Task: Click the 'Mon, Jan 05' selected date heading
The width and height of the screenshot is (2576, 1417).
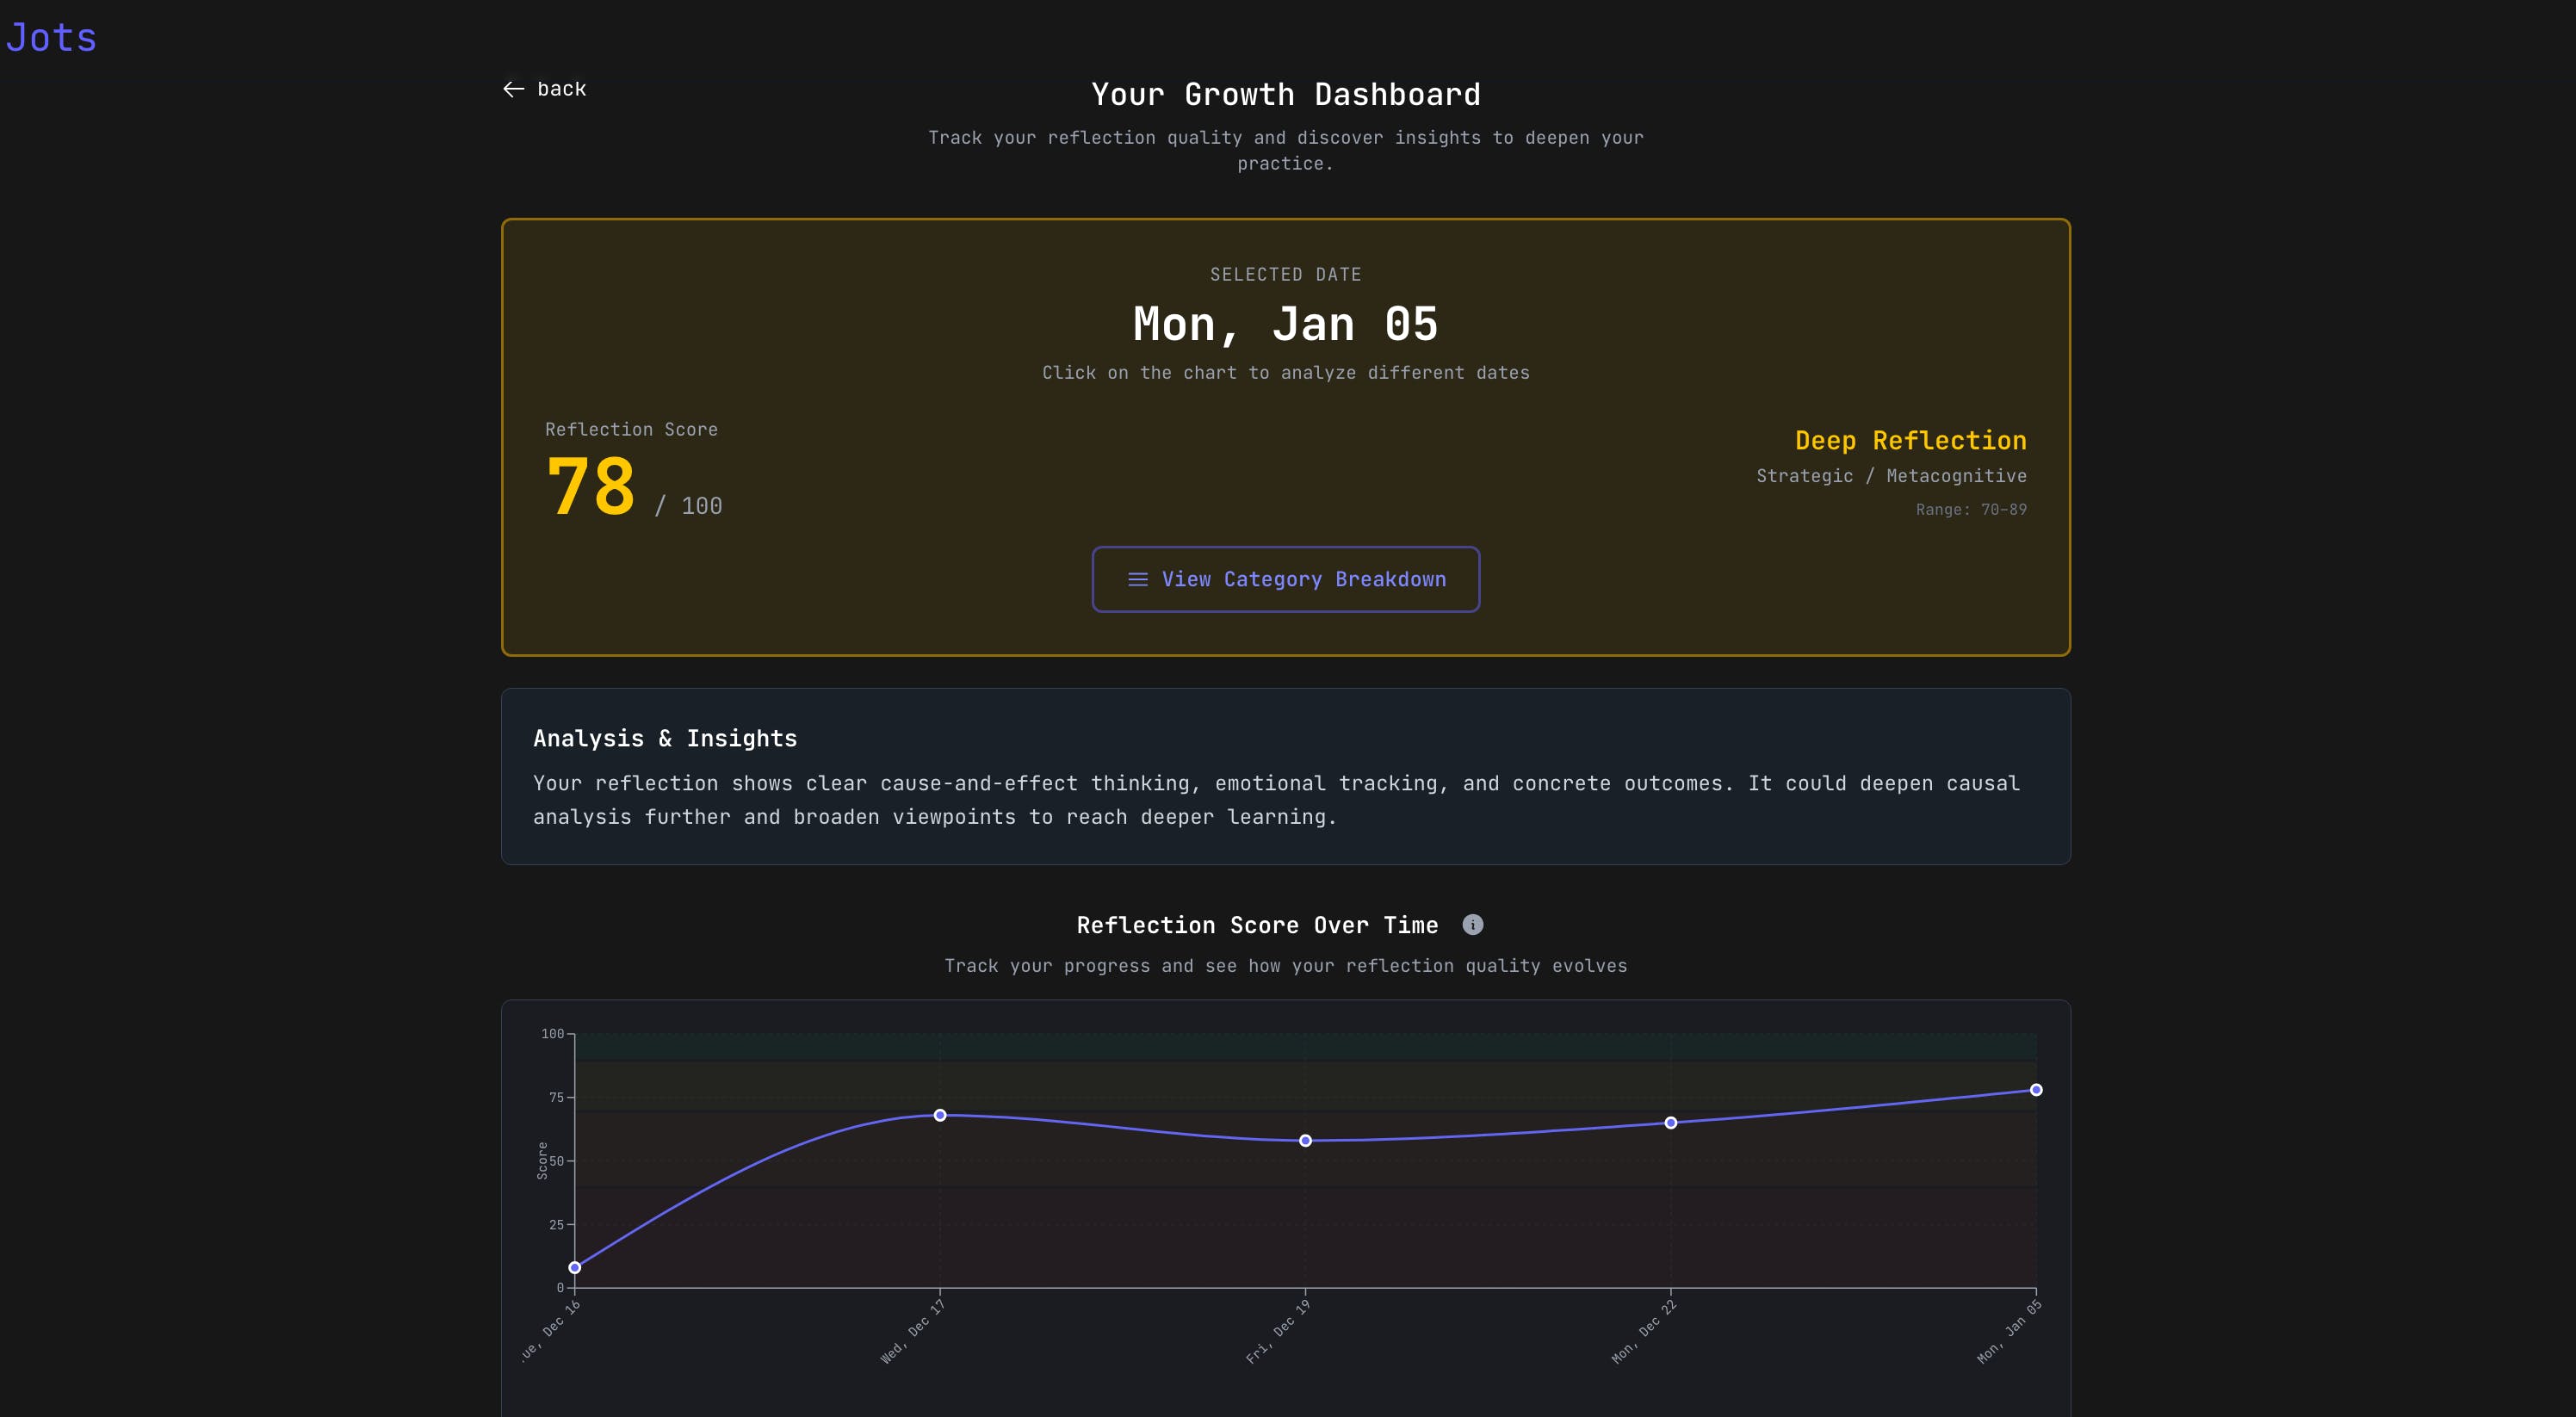Action: (1285, 324)
